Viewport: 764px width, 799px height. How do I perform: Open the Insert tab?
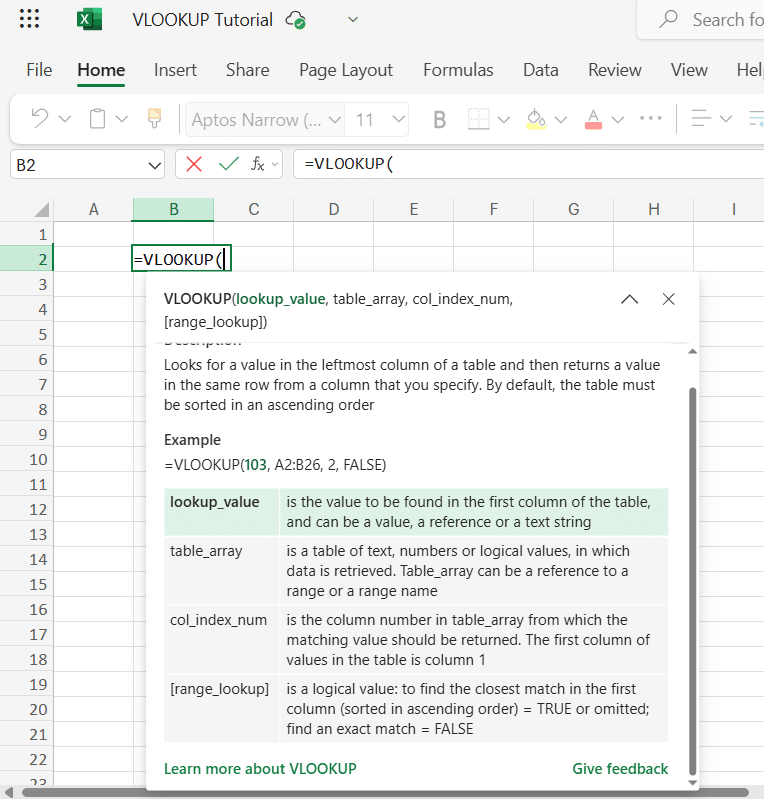(175, 70)
